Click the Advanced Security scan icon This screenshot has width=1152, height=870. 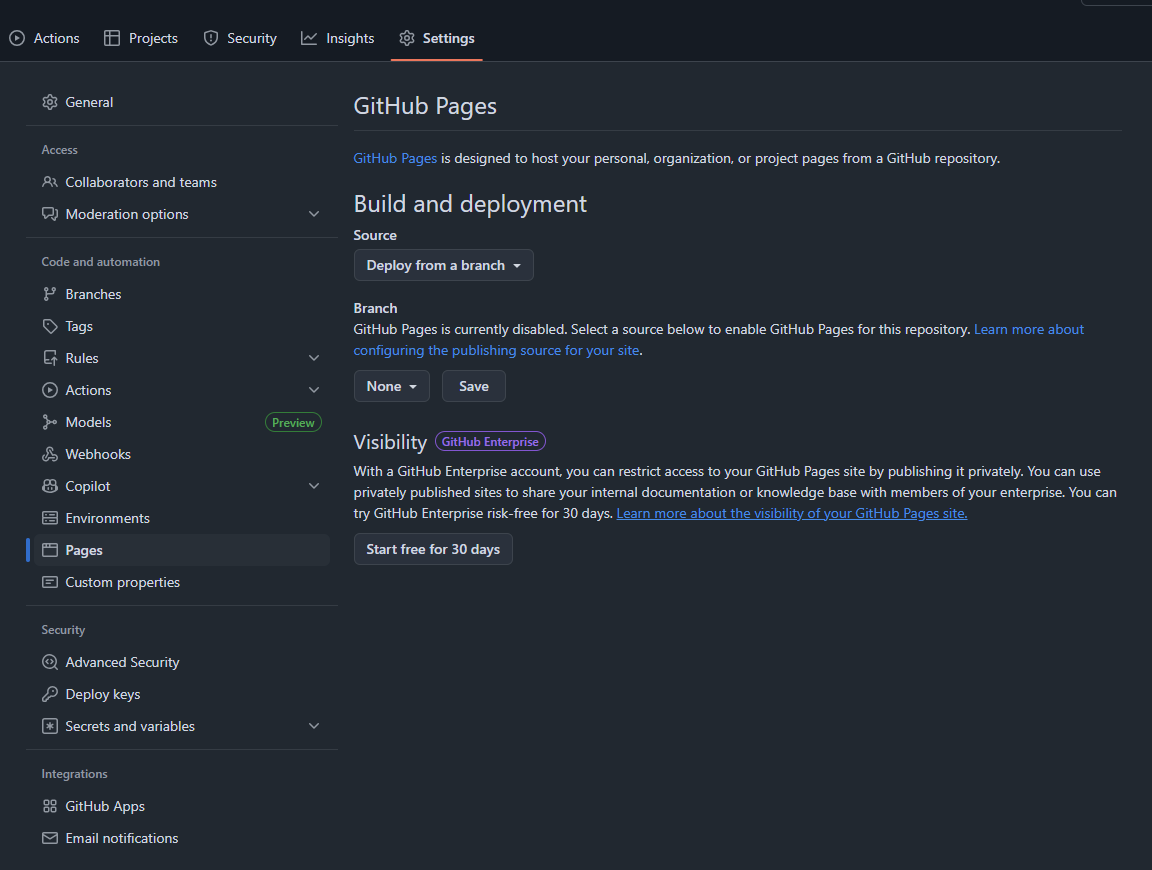pos(50,662)
